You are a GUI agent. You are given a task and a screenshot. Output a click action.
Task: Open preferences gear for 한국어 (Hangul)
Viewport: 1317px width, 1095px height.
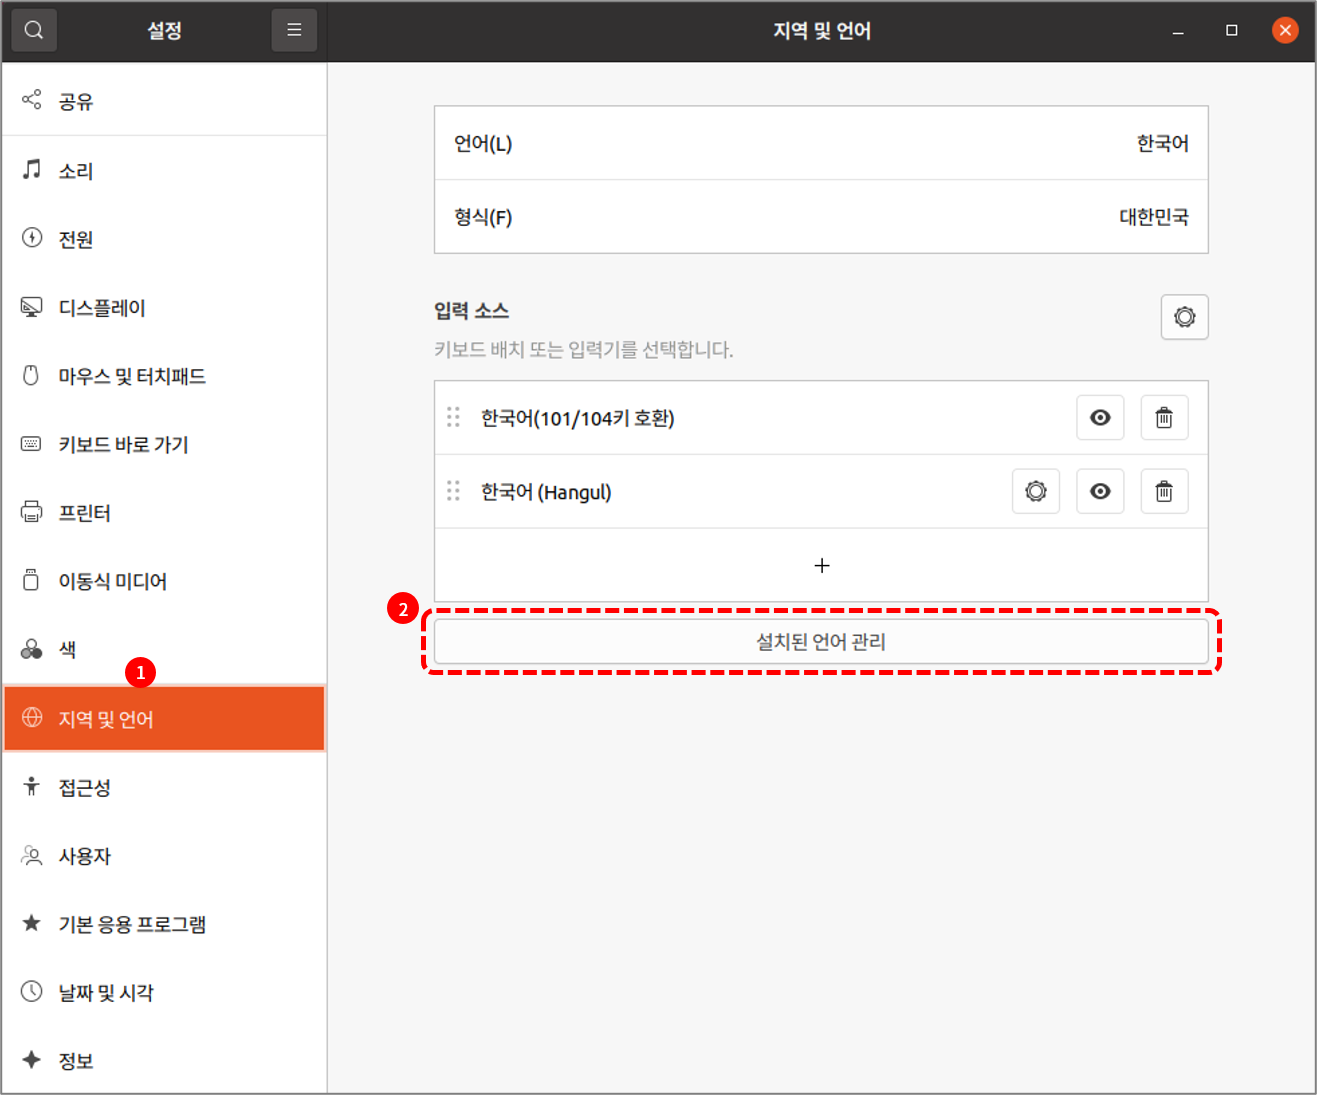pyautogui.click(x=1036, y=491)
